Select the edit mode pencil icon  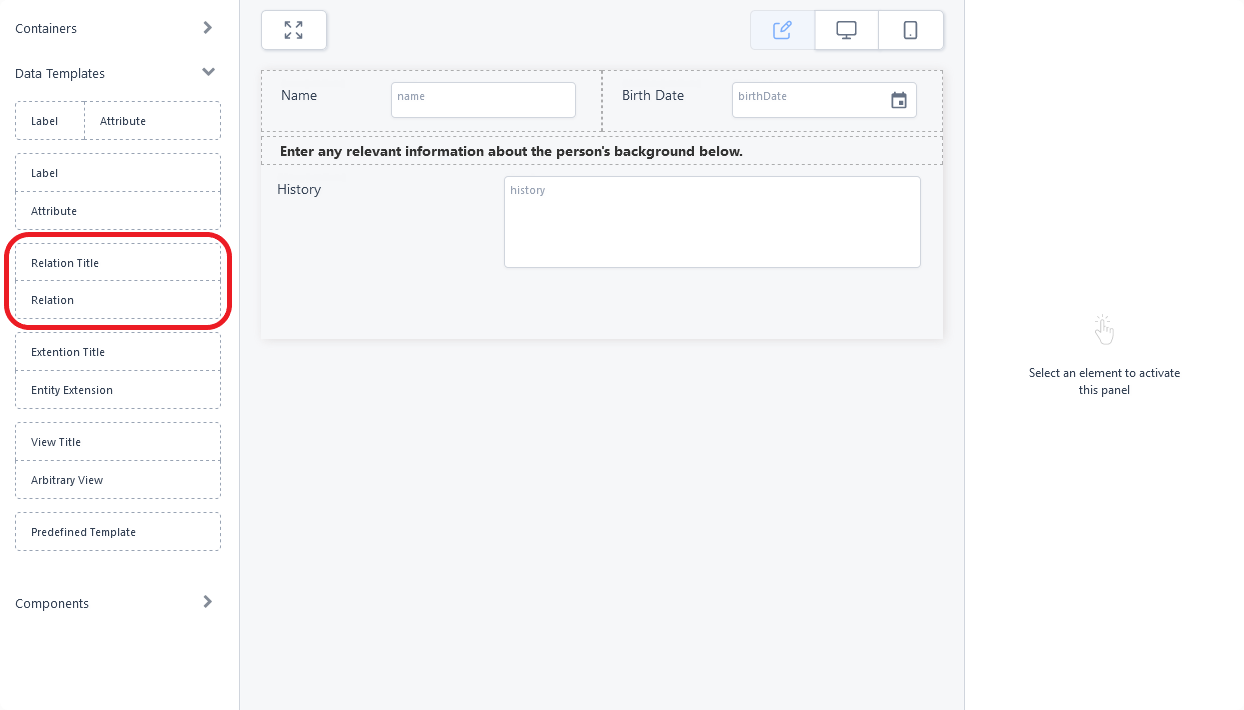782,30
